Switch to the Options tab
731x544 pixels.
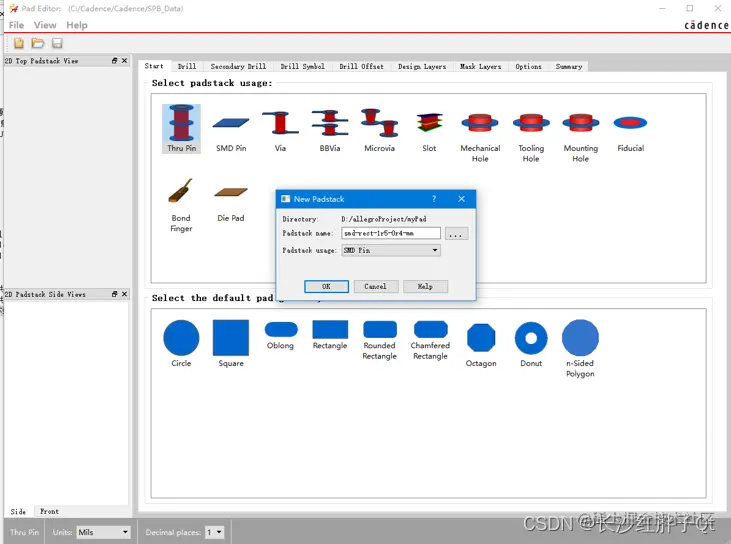pos(529,67)
